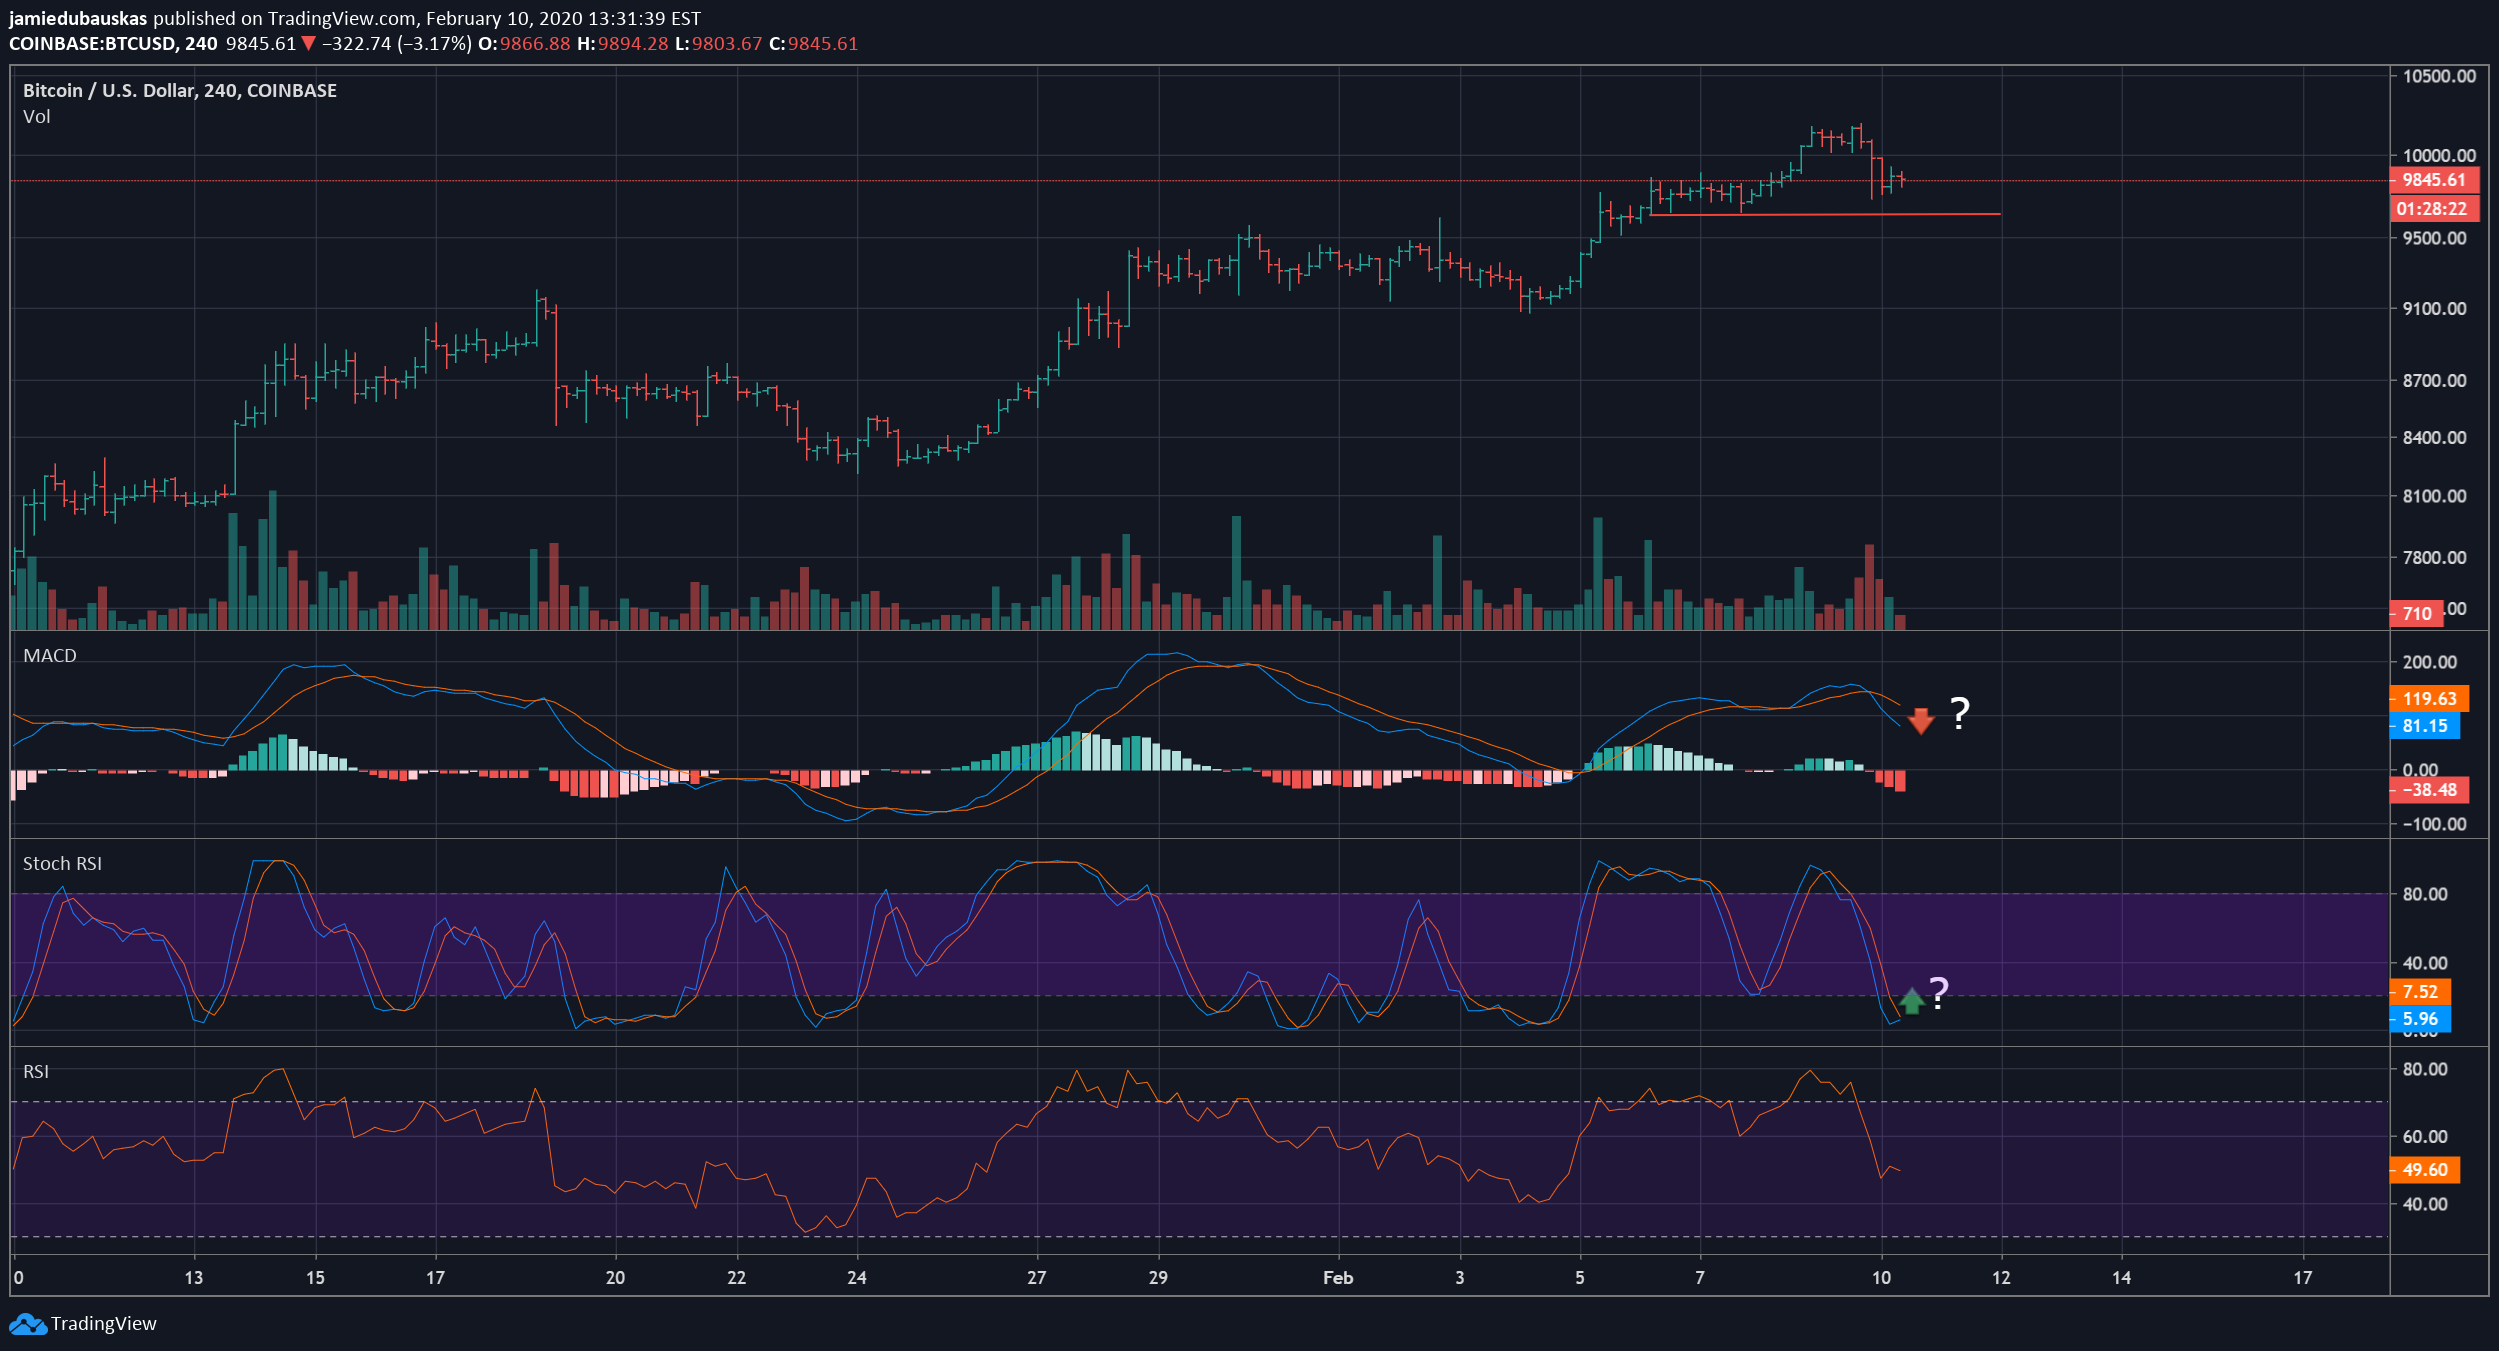Click the countdown timer label 01:28:22
2499x1351 pixels.
coord(2433,209)
